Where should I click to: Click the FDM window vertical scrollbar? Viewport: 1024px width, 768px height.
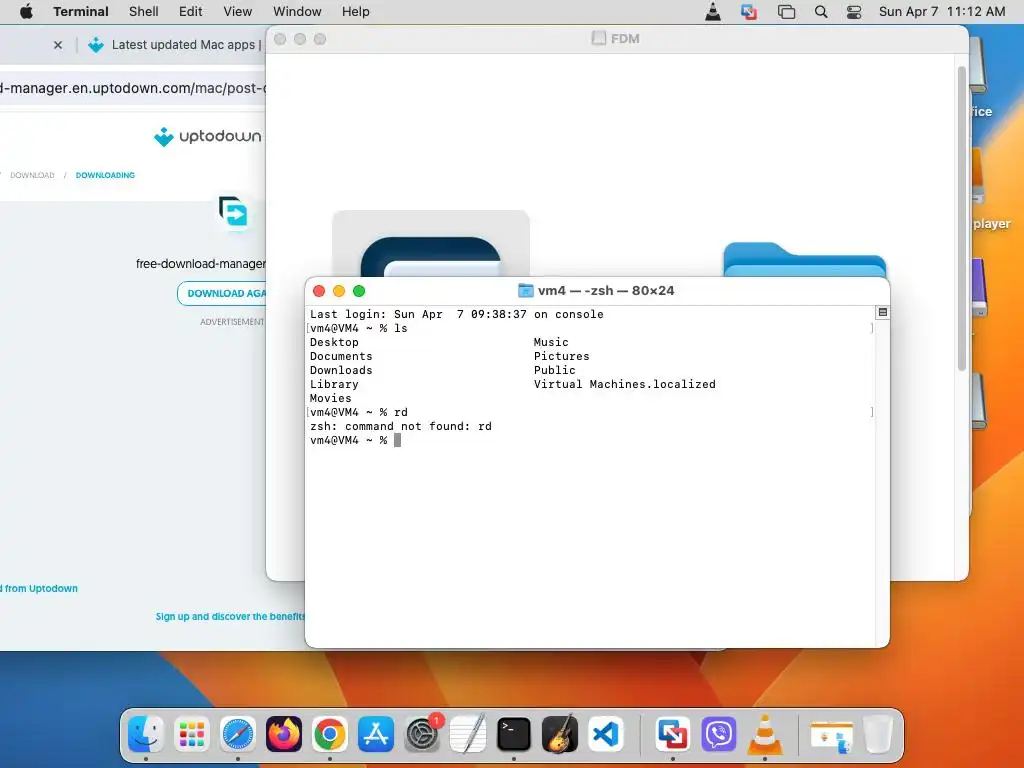point(961,219)
